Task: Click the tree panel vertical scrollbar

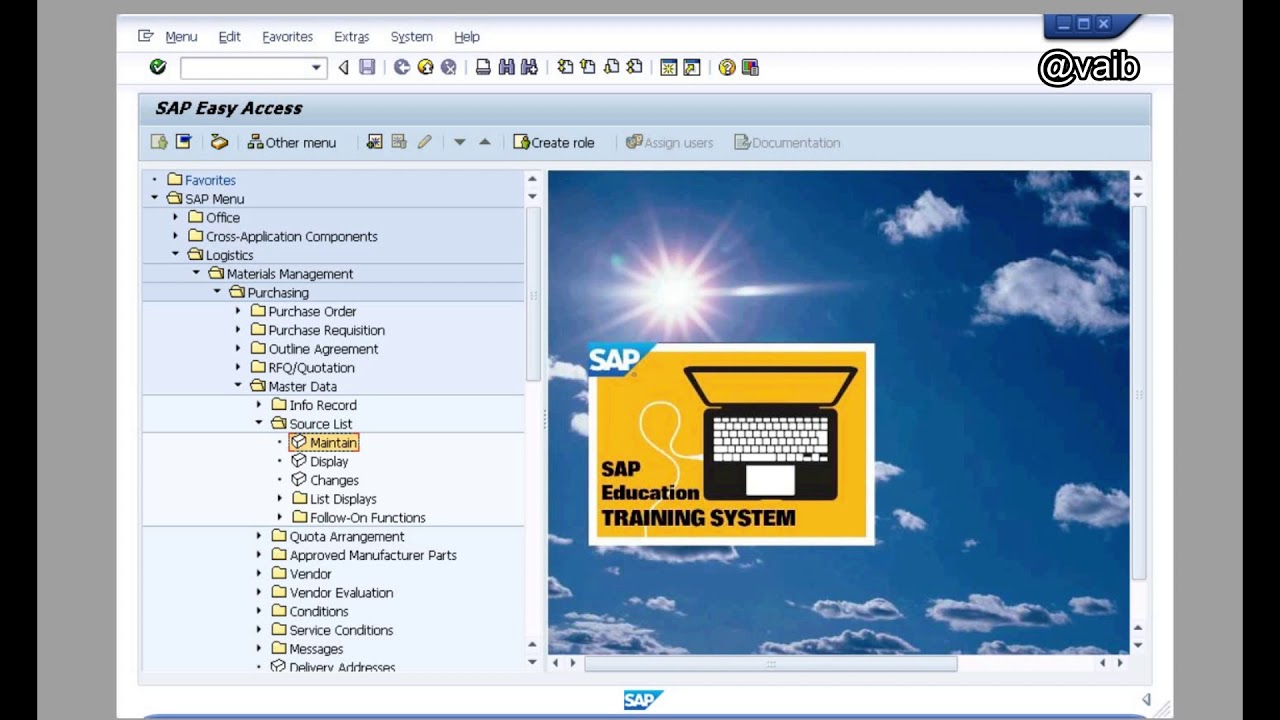Action: coord(533,294)
